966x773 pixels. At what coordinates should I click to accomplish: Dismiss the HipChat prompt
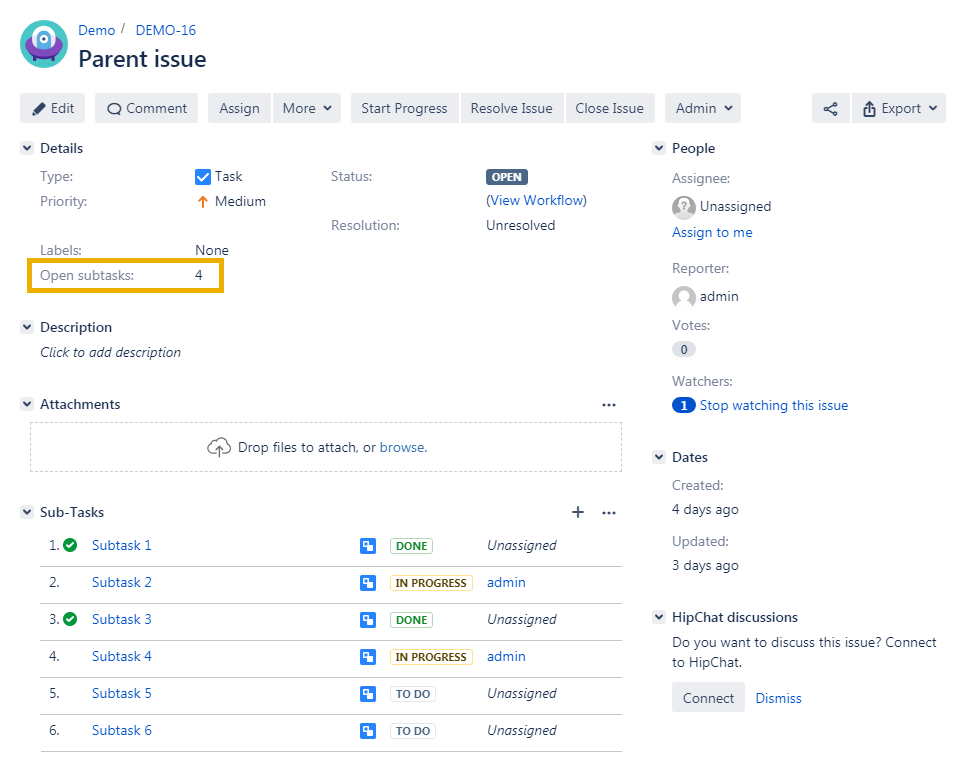coord(778,698)
